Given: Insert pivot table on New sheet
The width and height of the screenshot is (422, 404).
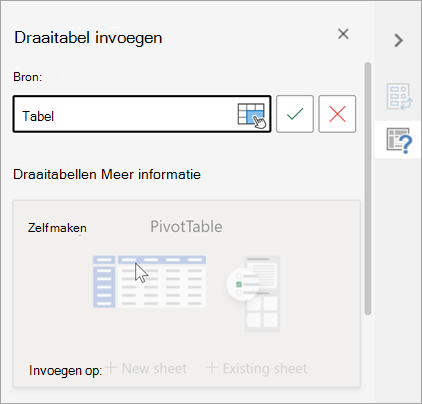Looking at the screenshot, I should pos(154,369).
